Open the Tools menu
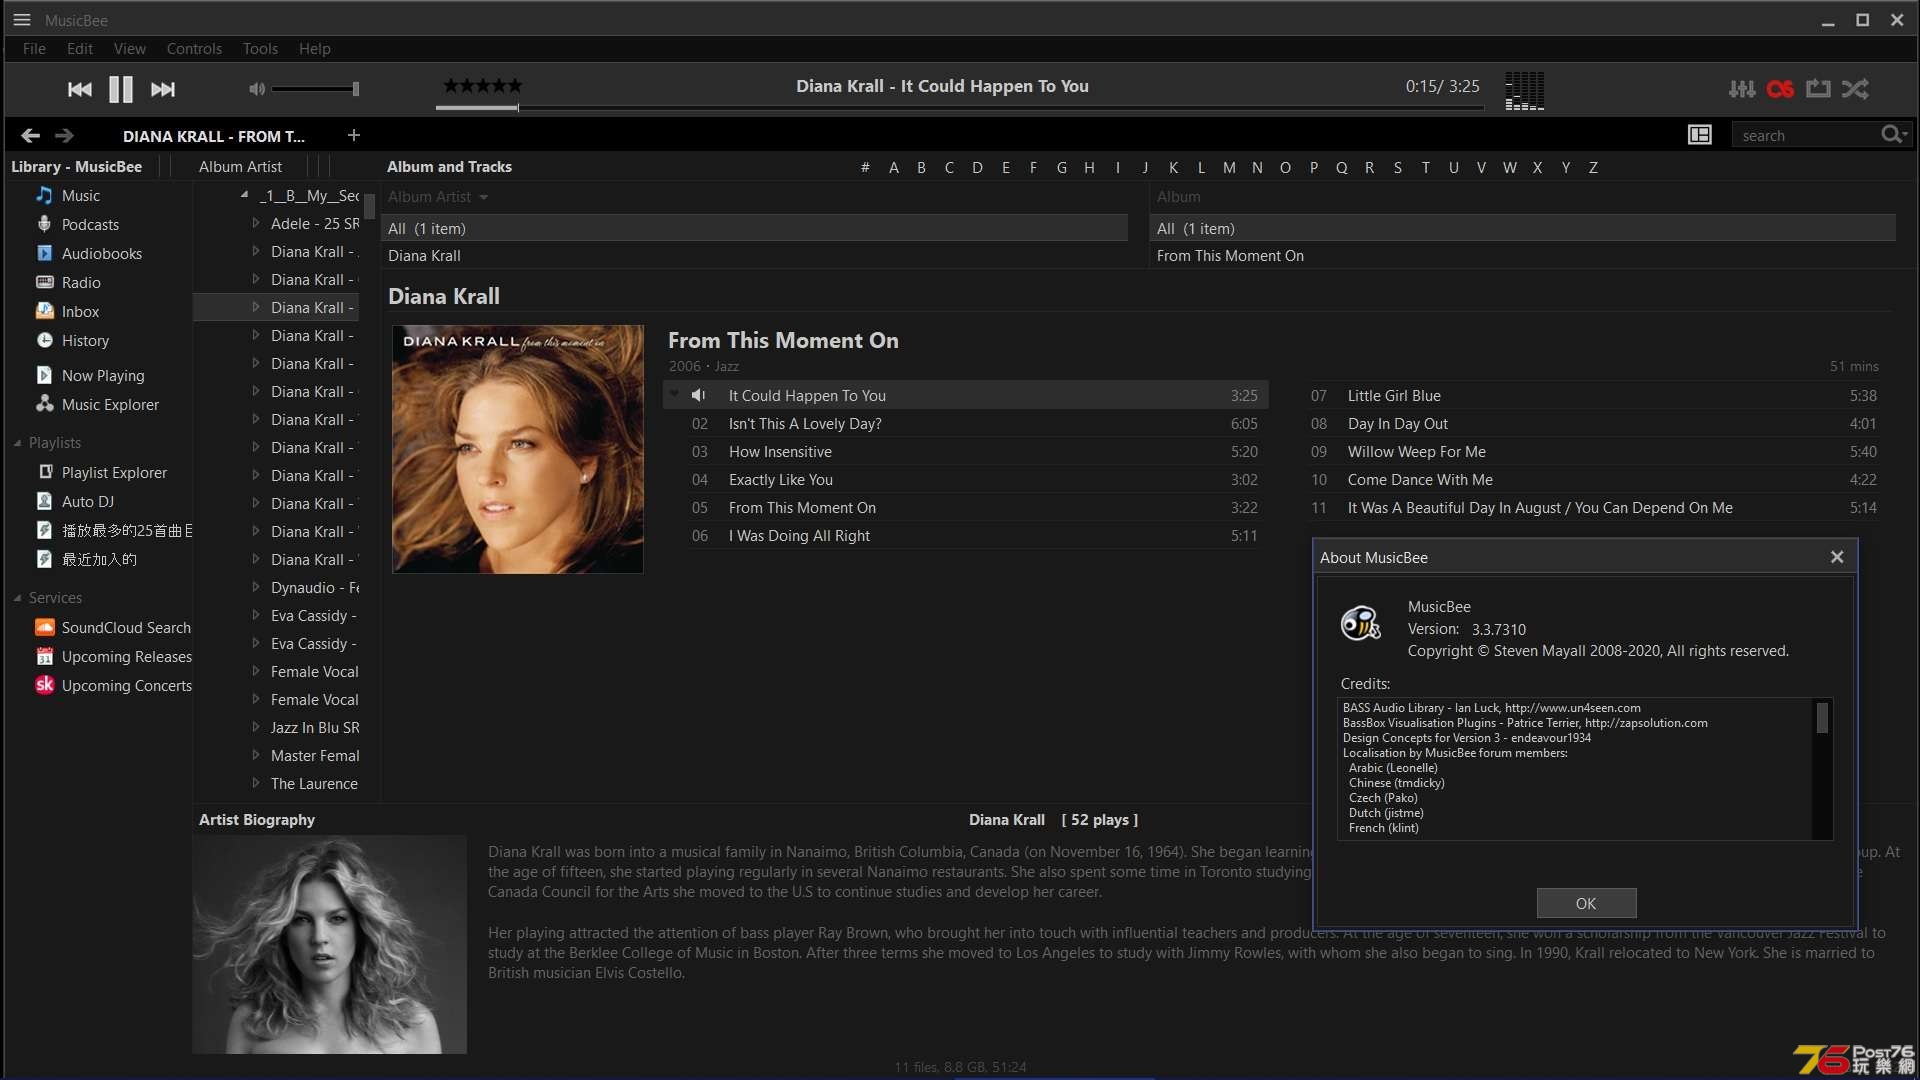Image resolution: width=1920 pixels, height=1080 pixels. (260, 49)
